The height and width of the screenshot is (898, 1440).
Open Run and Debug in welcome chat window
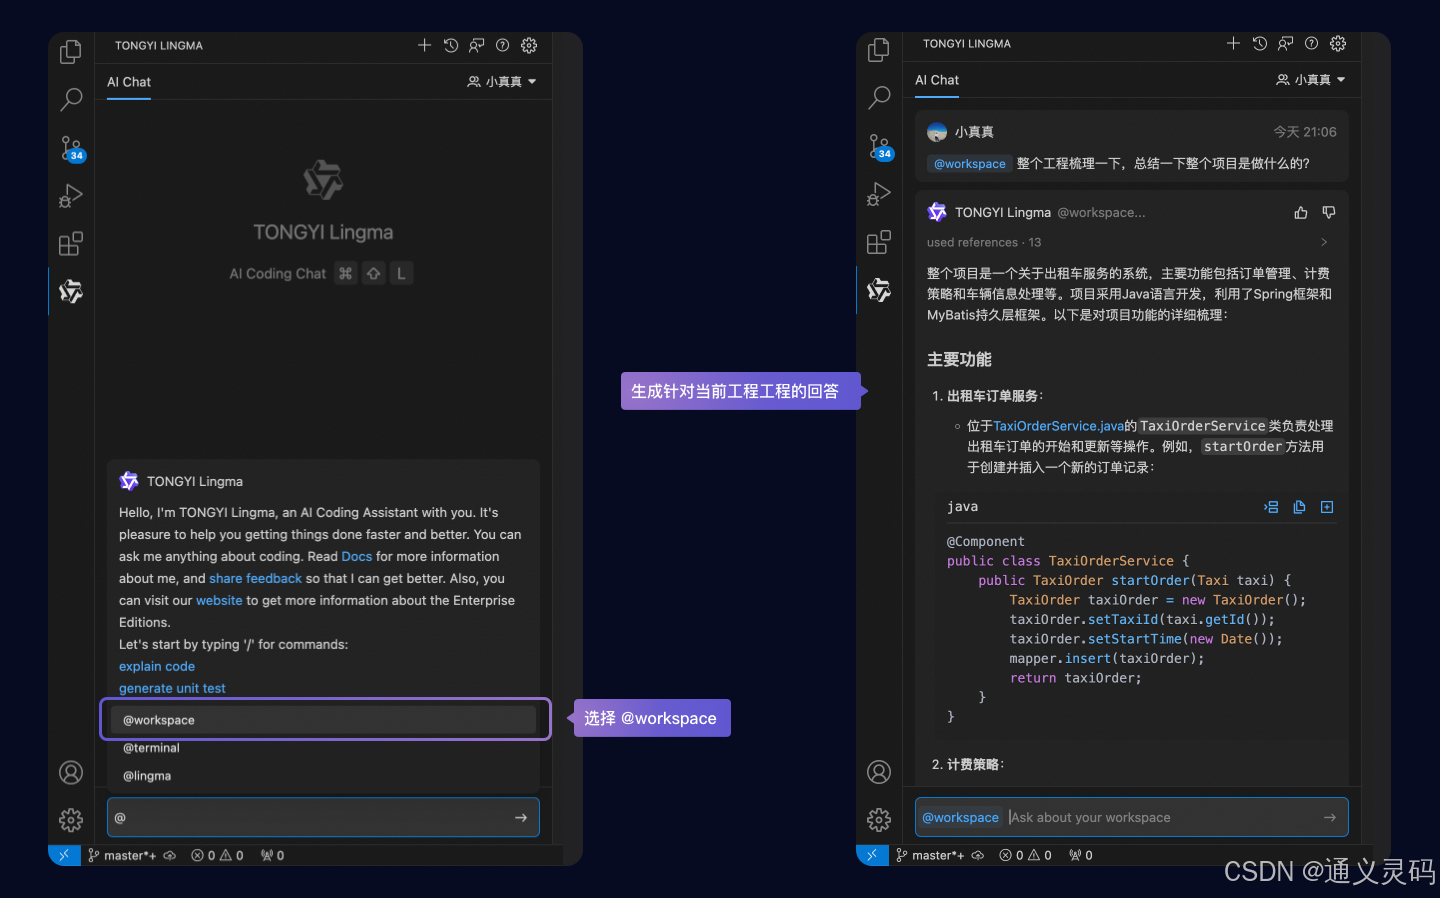71,196
